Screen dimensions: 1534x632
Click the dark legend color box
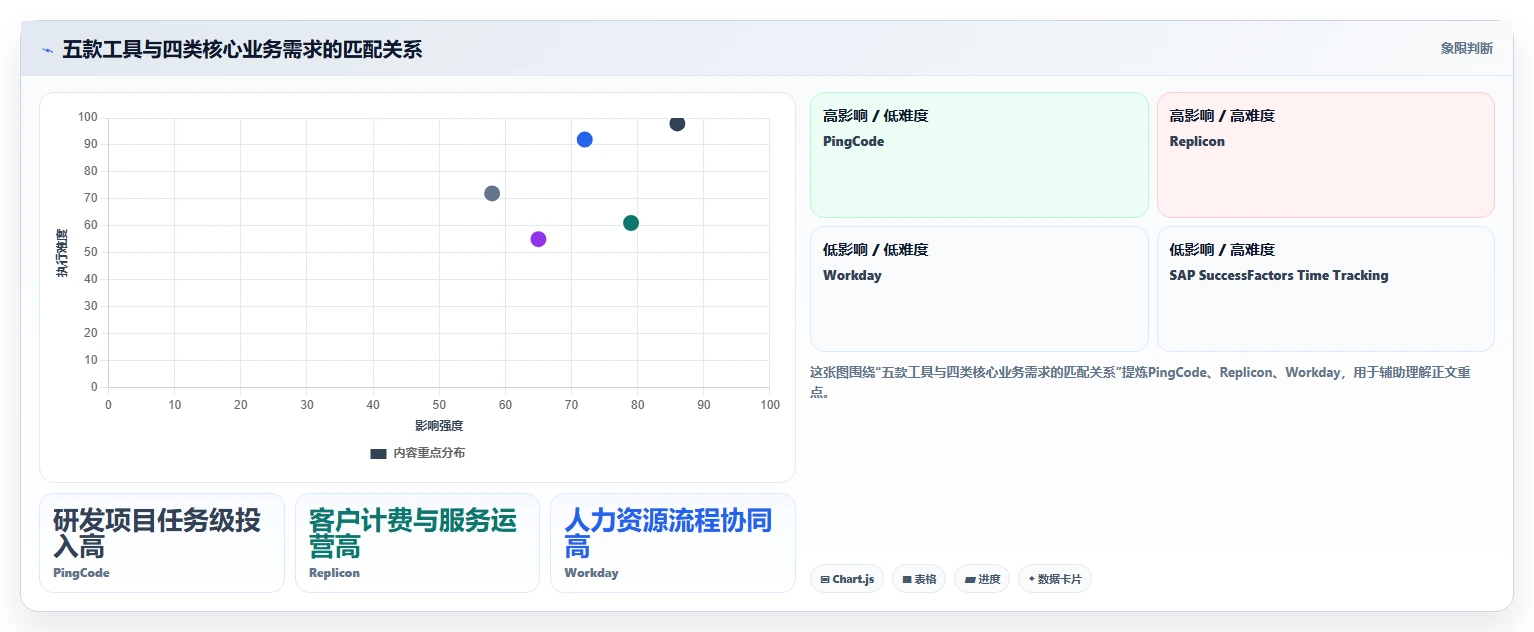click(x=378, y=453)
